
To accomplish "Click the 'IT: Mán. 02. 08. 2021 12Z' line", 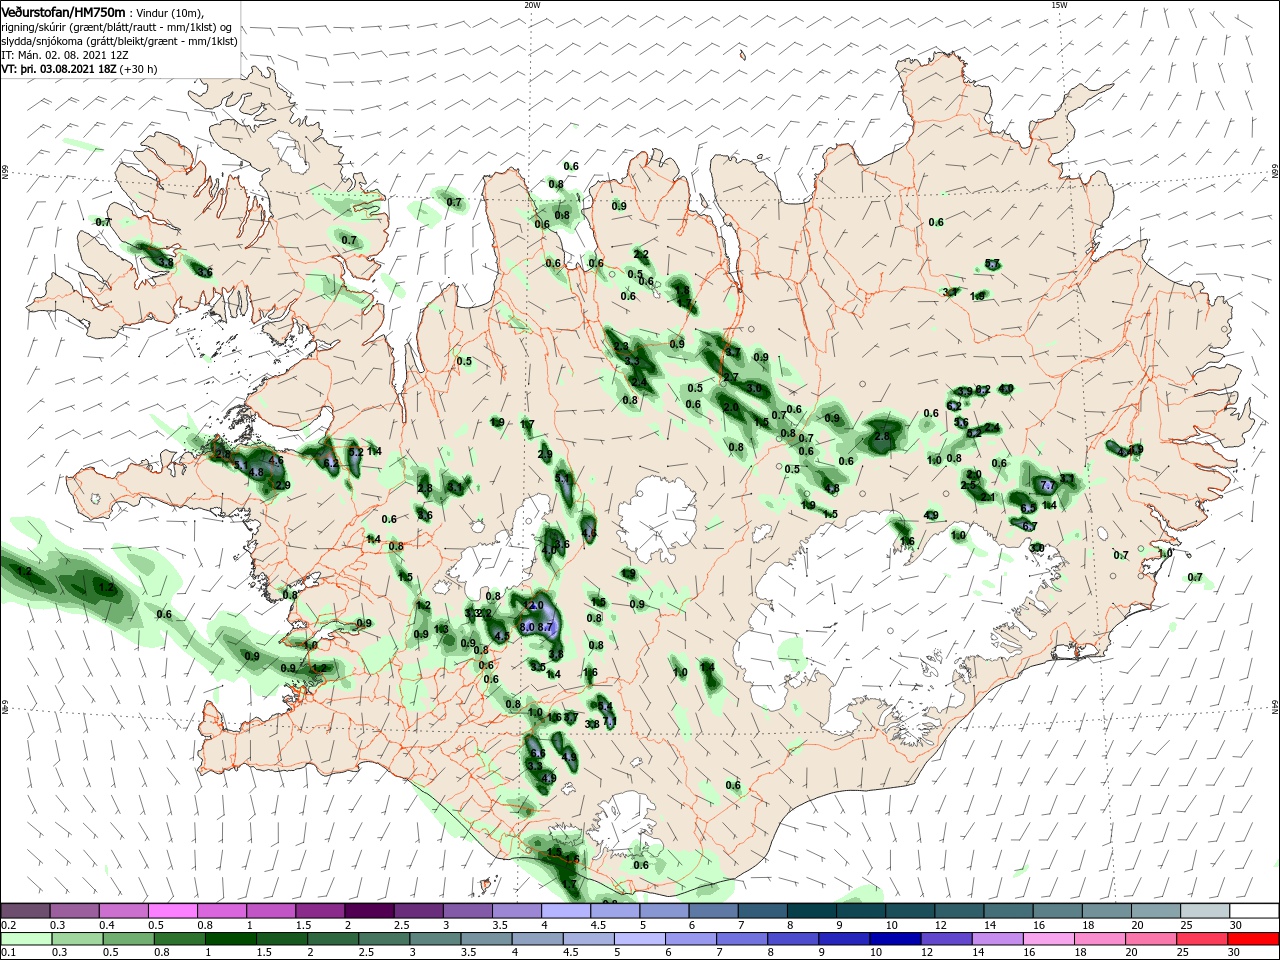I will pos(64,55).
